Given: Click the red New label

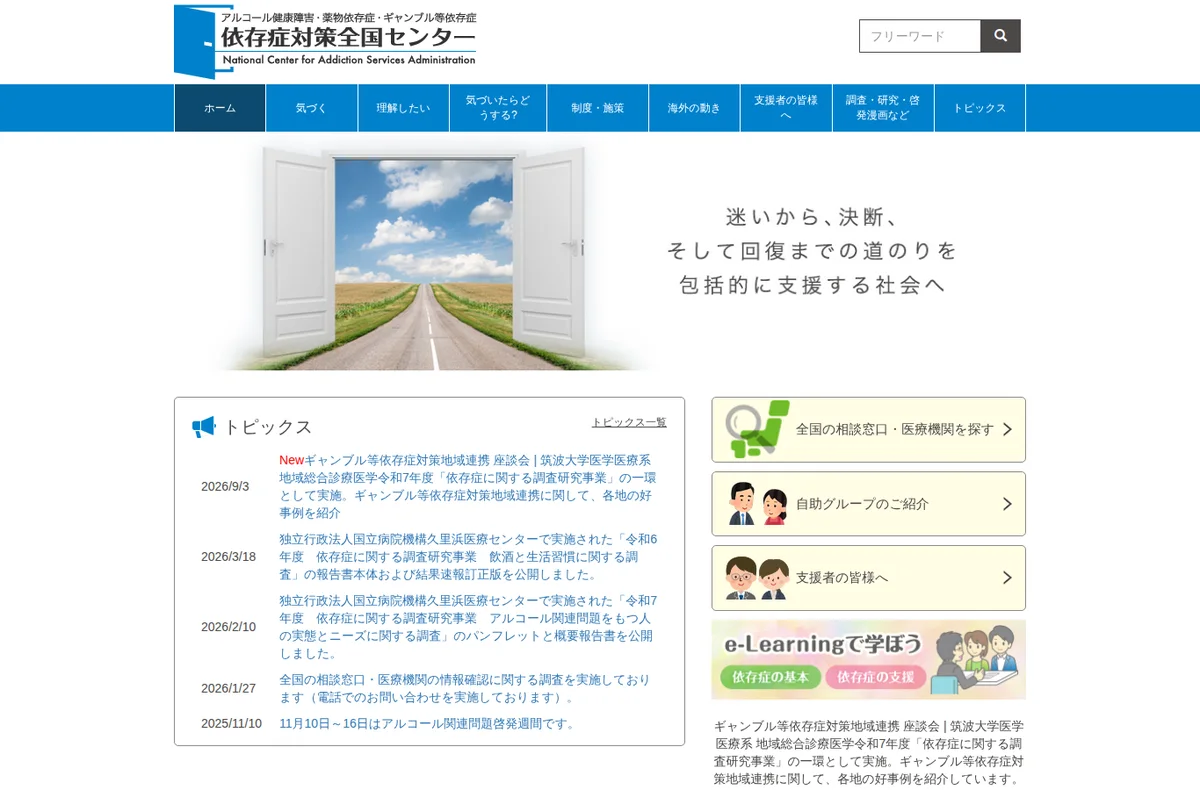Looking at the screenshot, I should point(291,460).
